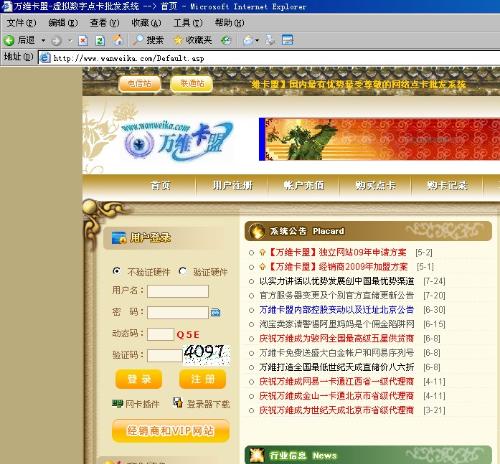Click the Edit window icon in toolbar
Viewport: 500px width, 464px height.
coord(287,40)
